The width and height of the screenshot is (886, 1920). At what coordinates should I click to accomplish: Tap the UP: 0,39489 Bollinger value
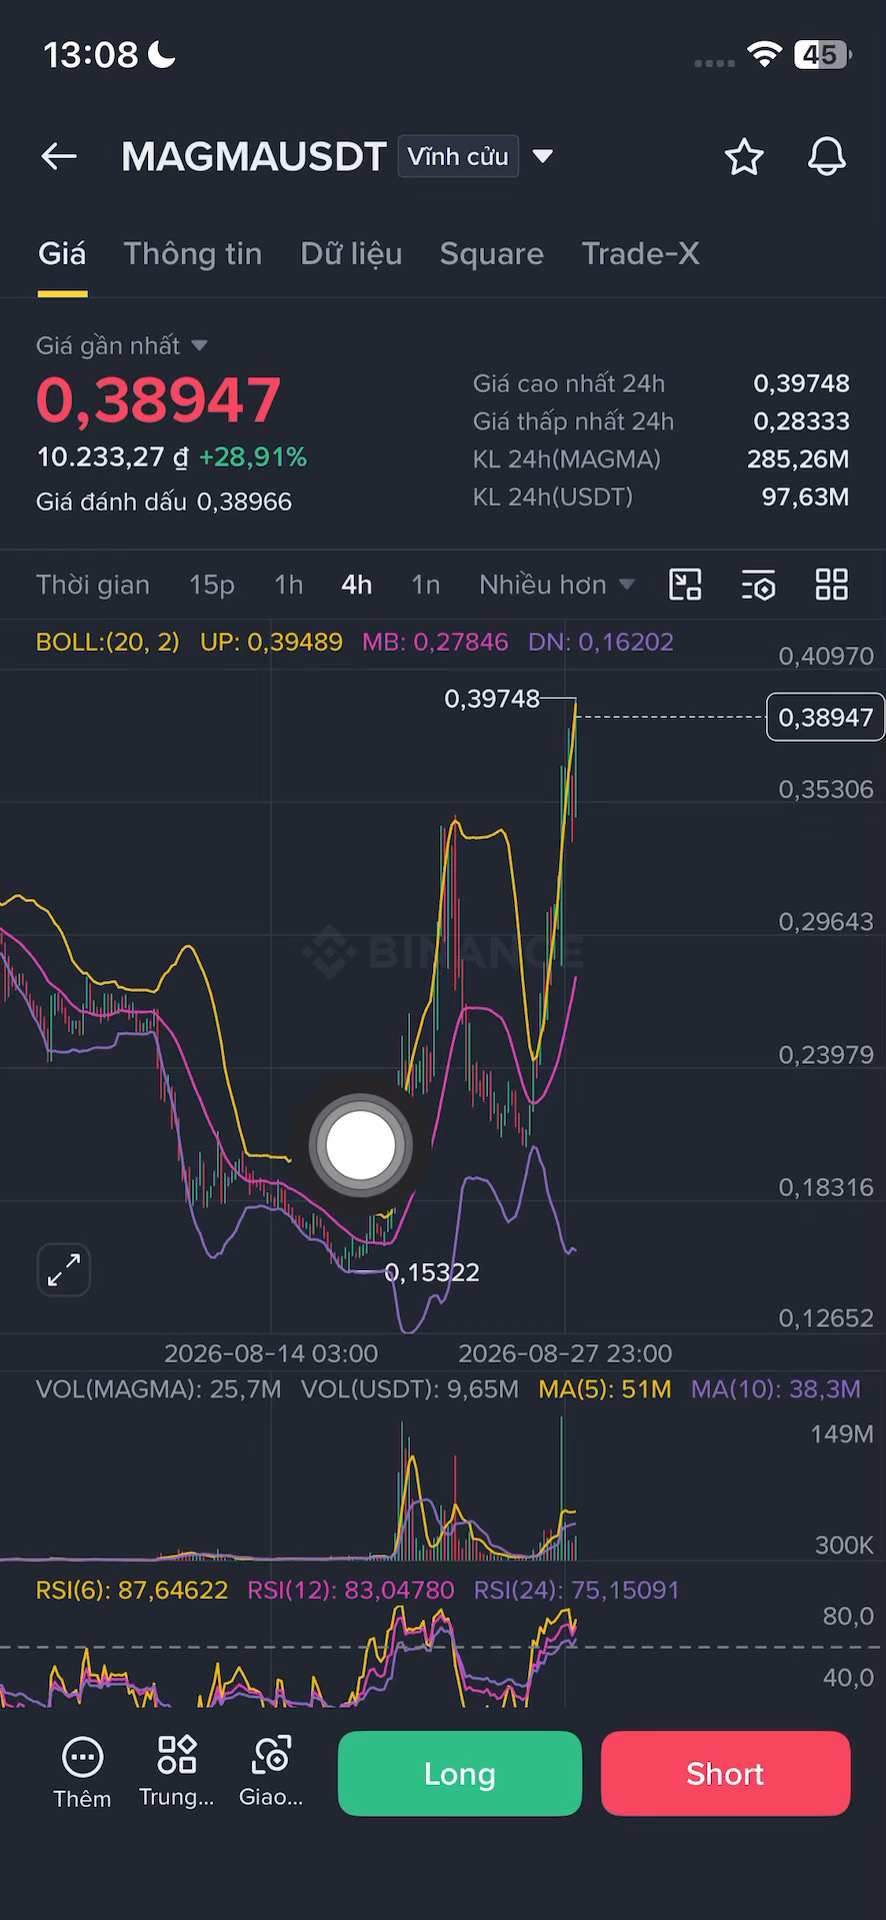pos(271,641)
